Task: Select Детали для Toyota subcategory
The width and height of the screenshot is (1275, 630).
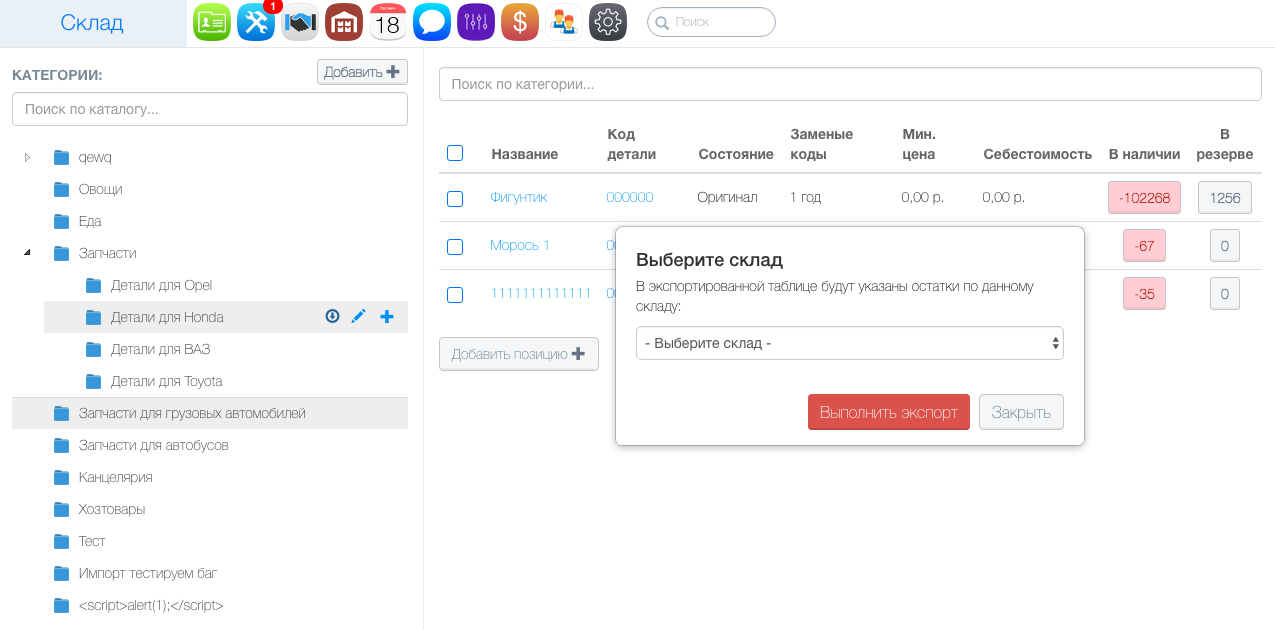Action: (167, 381)
